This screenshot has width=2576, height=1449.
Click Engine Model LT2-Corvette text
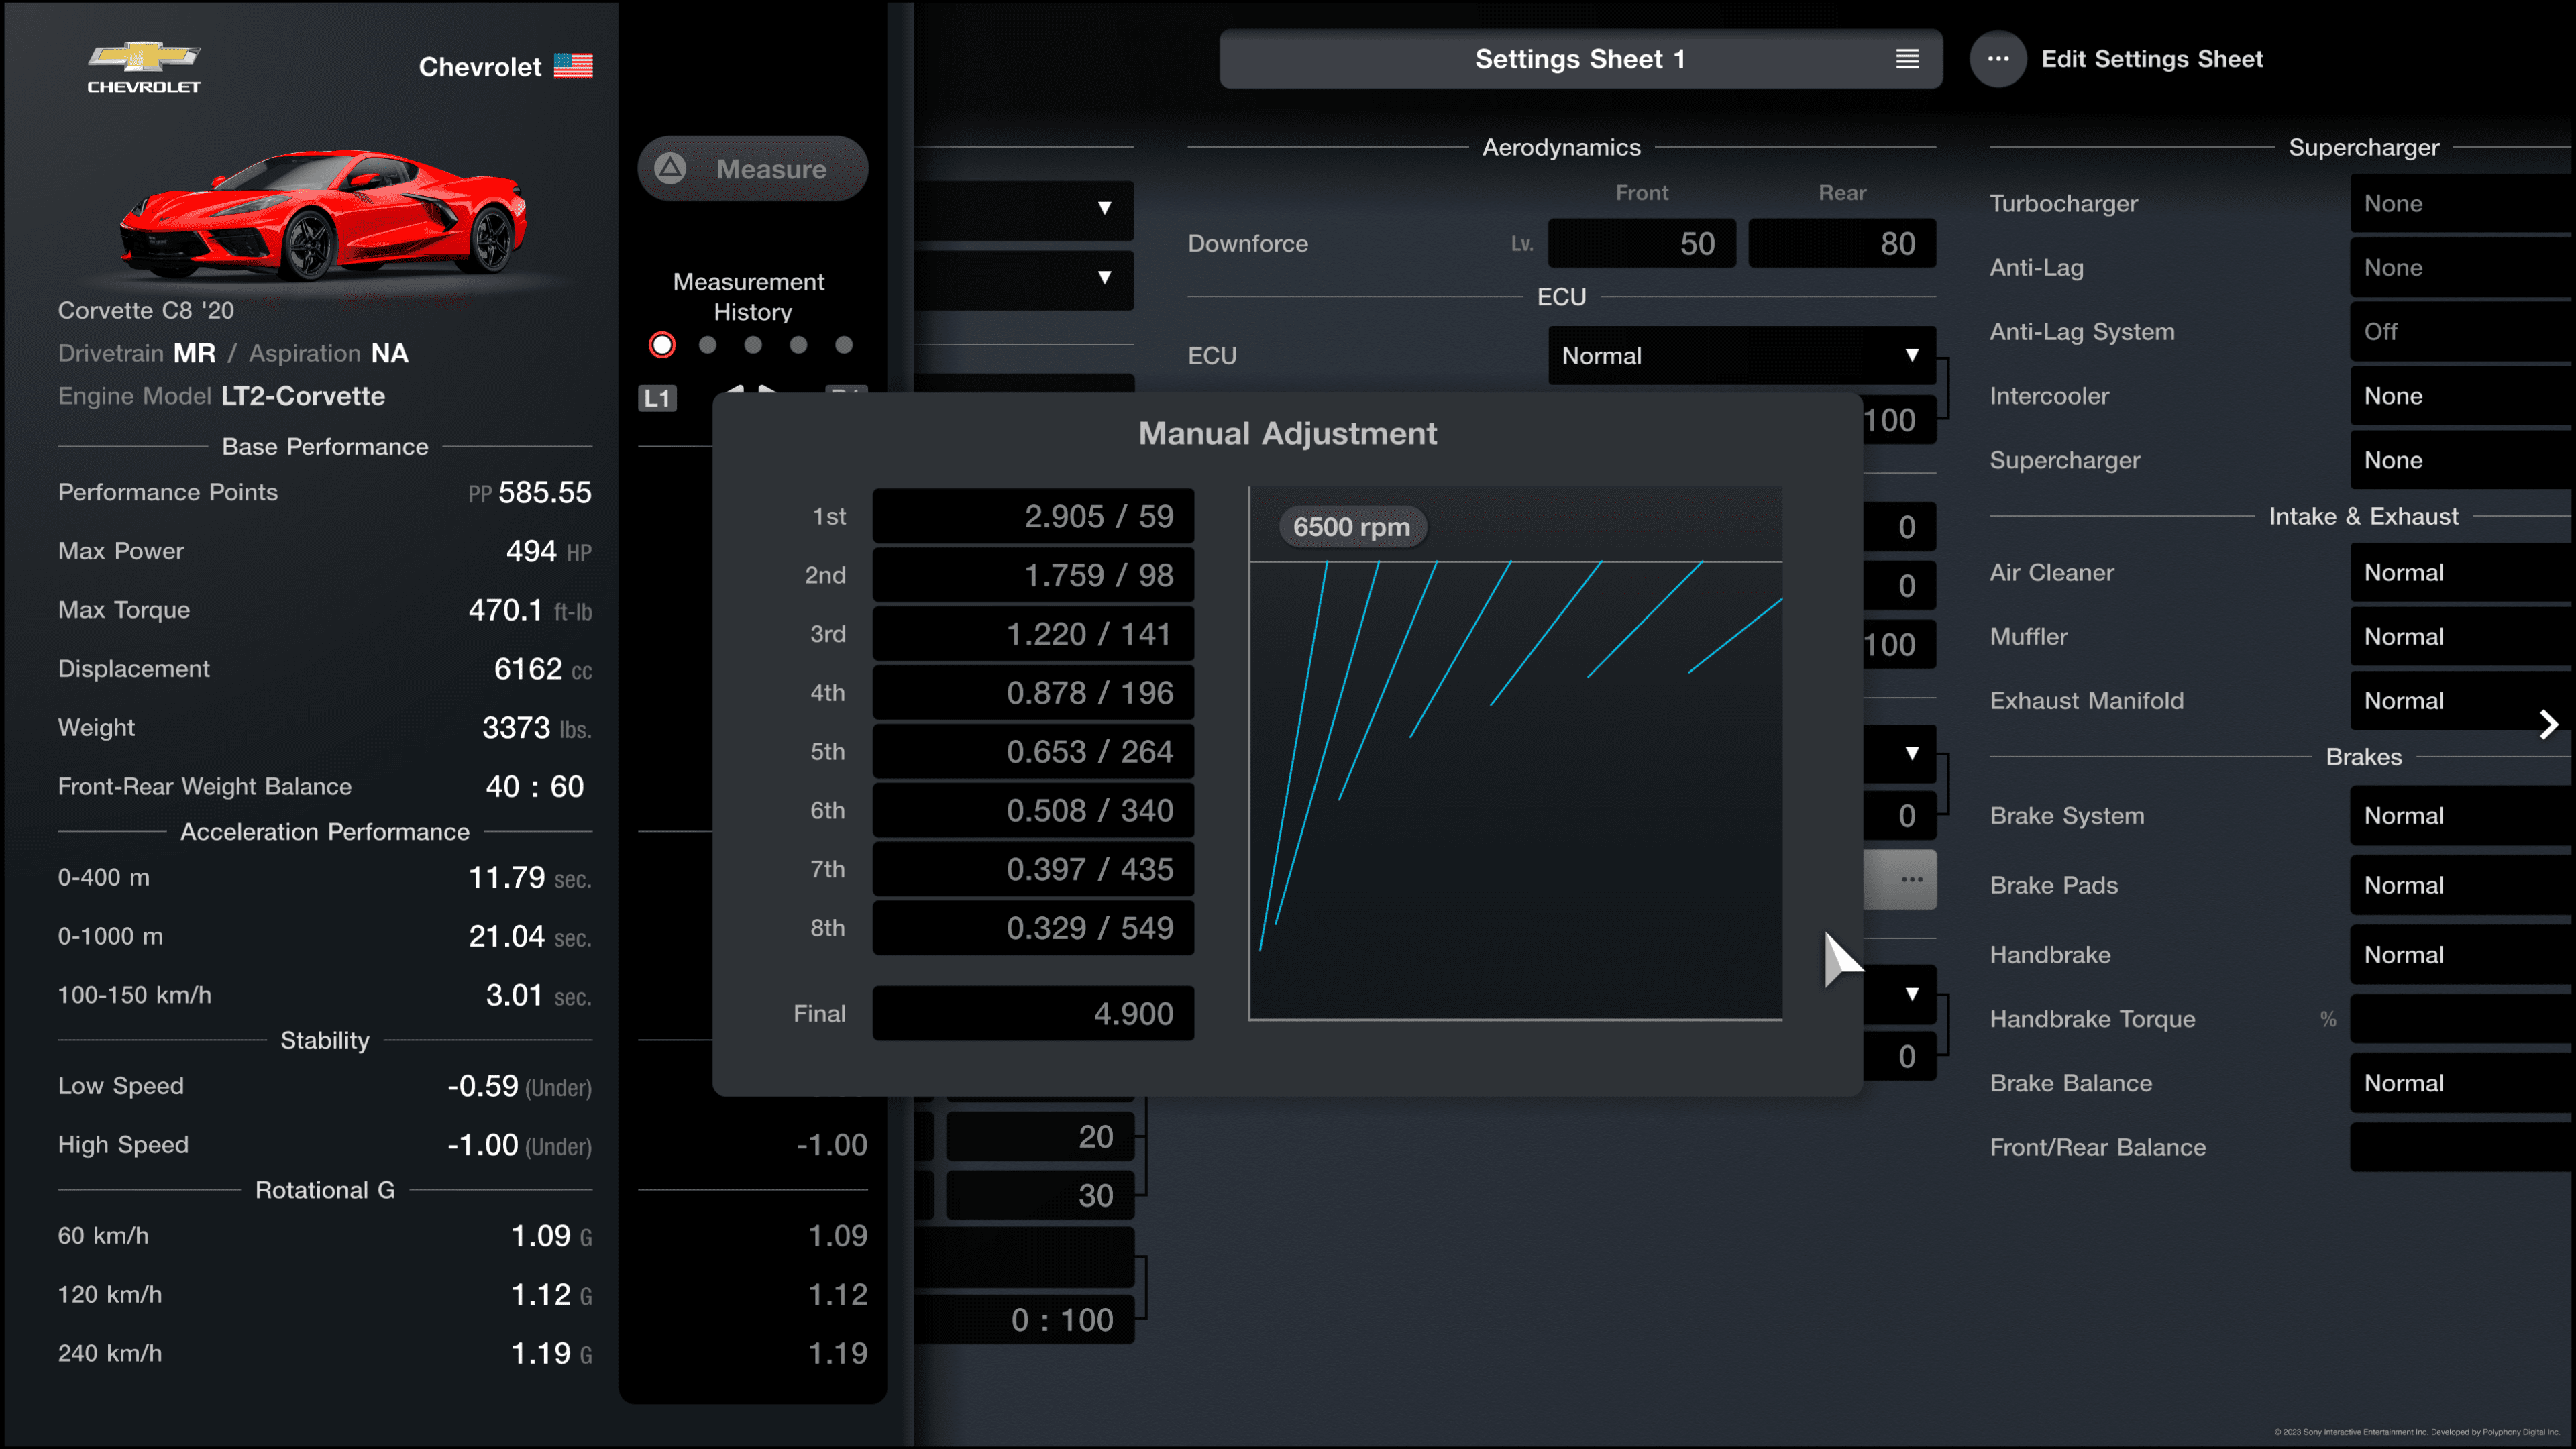[221, 396]
